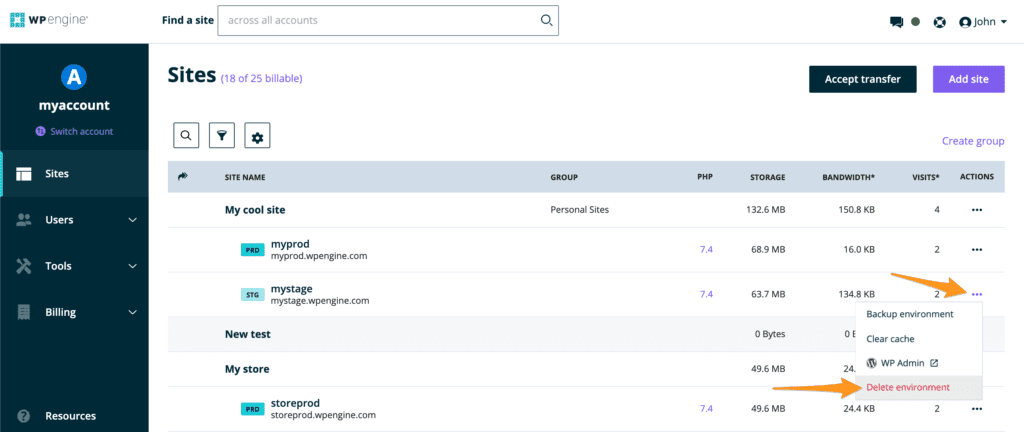This screenshot has width=1024, height=432.
Task: Select Delete environment from the menu
Action: tap(908, 387)
